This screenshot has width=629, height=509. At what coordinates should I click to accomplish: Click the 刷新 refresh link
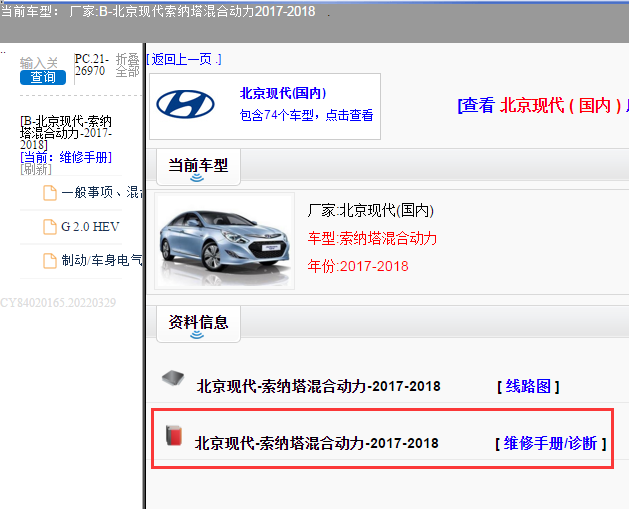tap(36, 169)
